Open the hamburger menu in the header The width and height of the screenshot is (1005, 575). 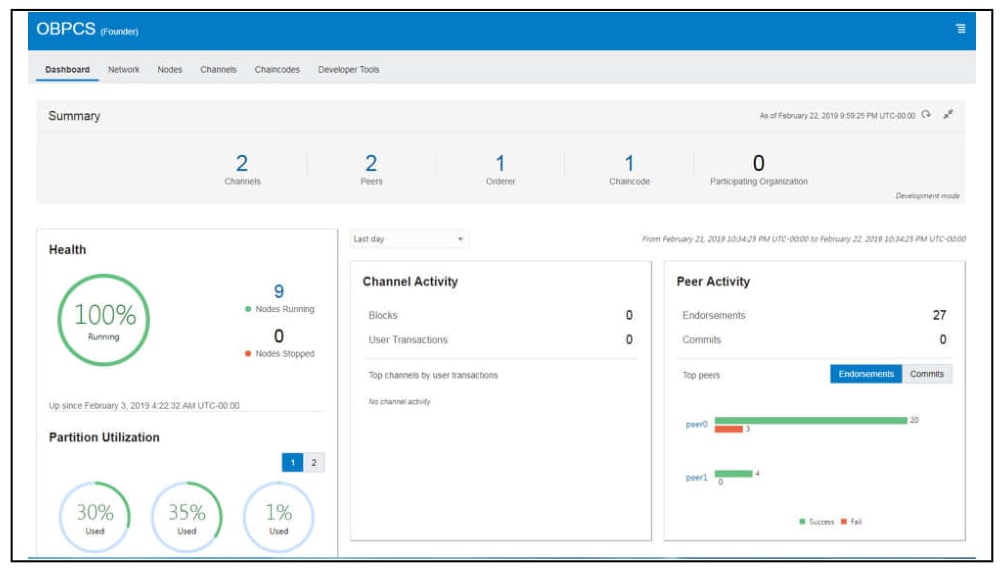[x=960, y=28]
